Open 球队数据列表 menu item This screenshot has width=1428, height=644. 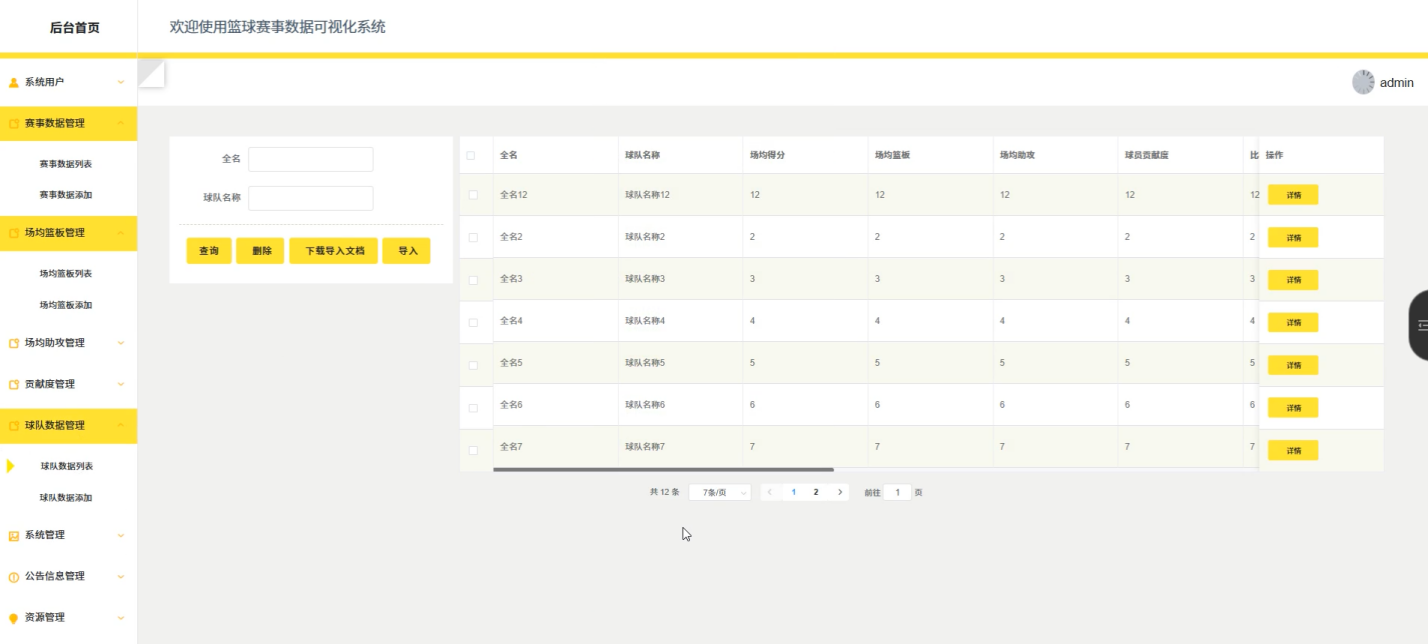tap(67, 466)
